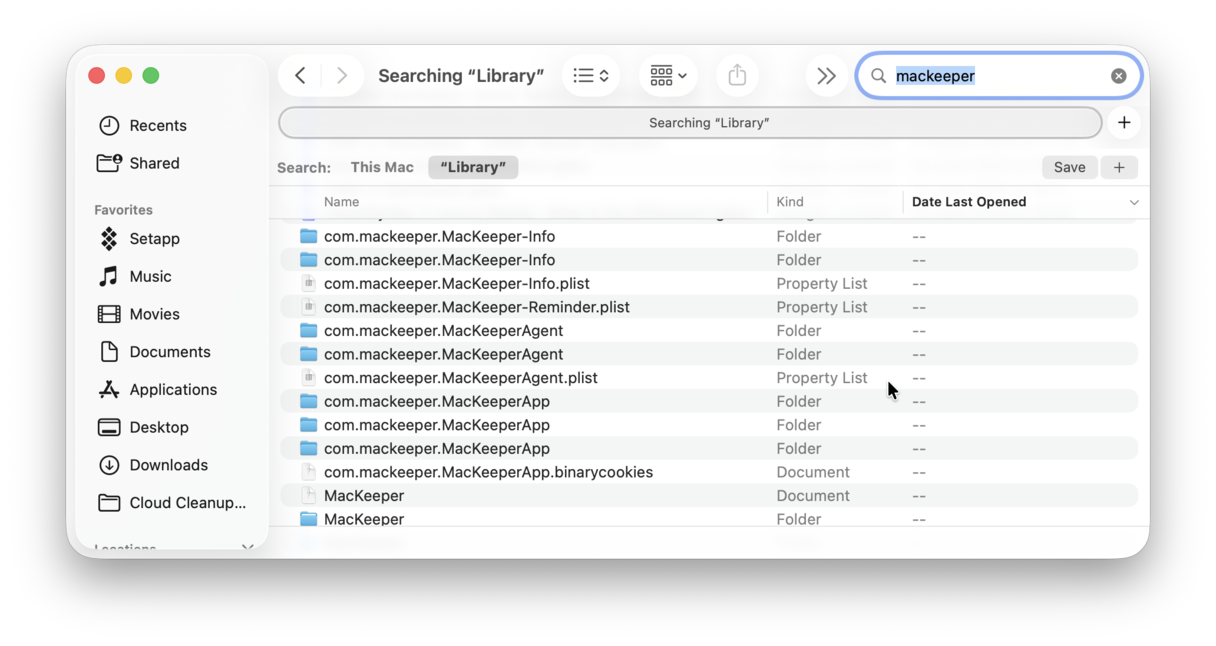Open the list view switcher

tap(591, 76)
